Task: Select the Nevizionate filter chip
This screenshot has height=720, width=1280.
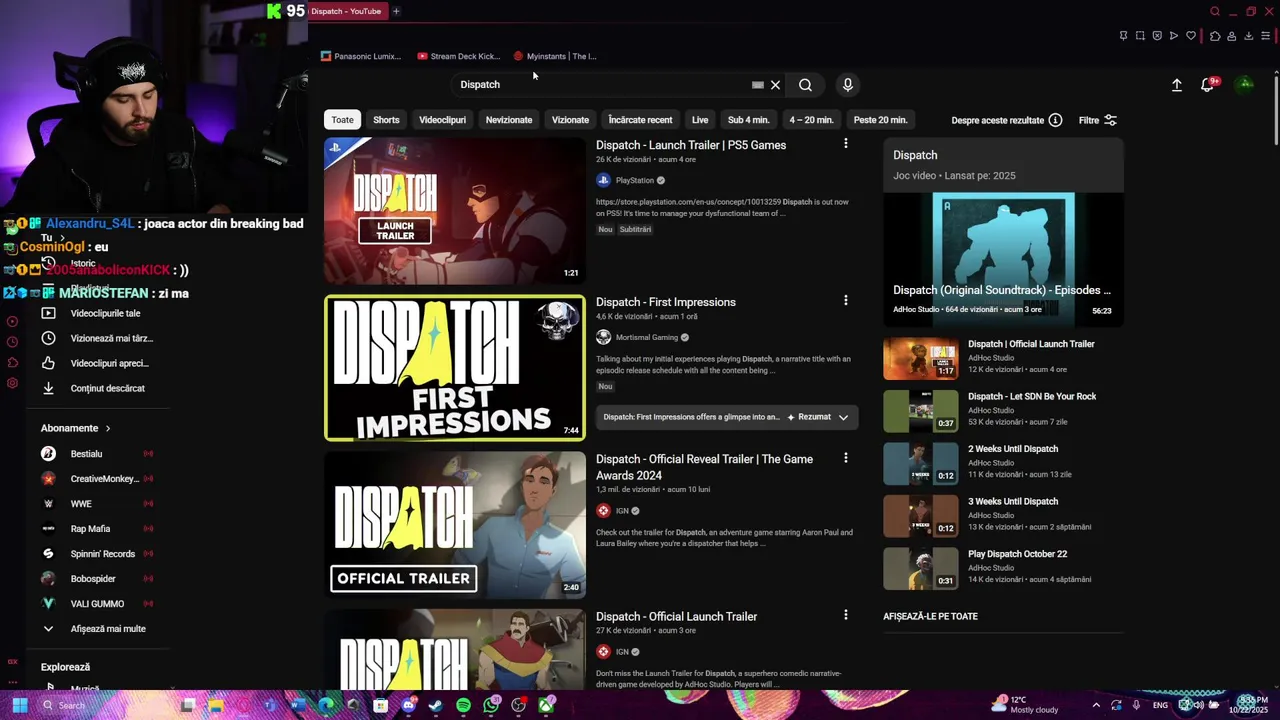Action: [509, 120]
